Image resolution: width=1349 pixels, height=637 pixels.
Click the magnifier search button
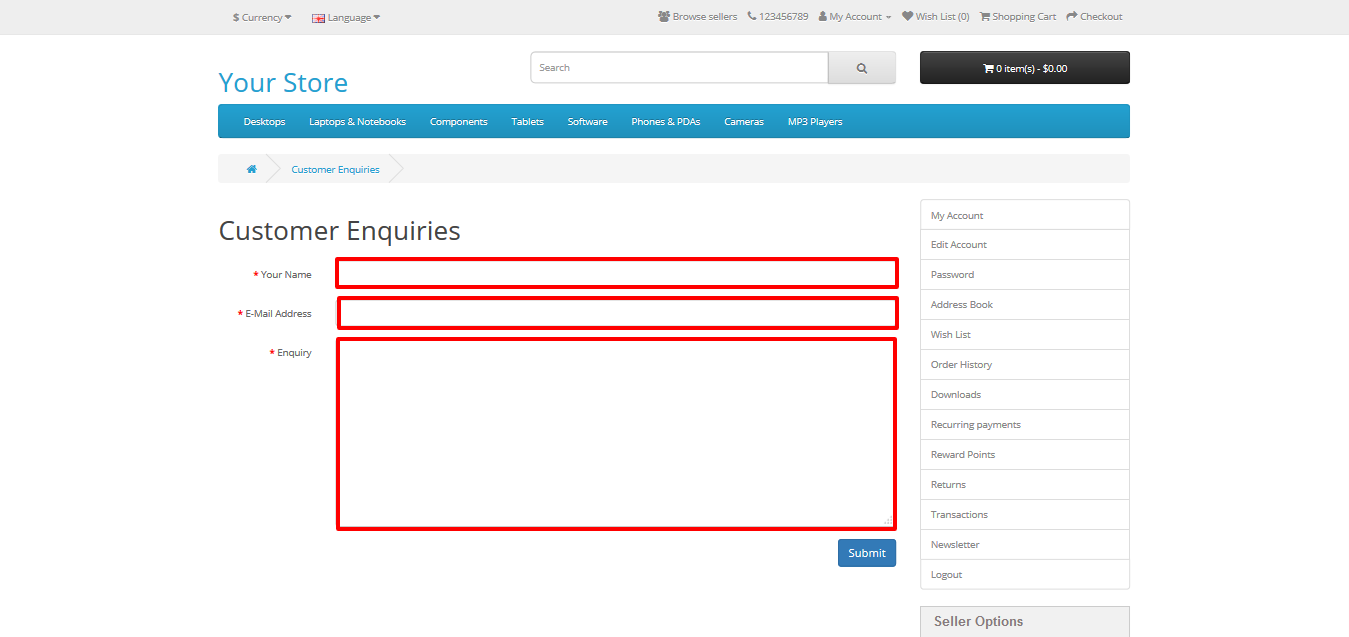(x=862, y=68)
